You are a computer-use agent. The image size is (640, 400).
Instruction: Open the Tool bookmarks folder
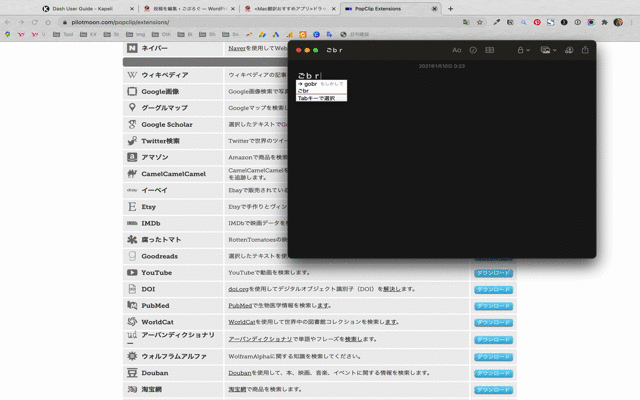(x=63, y=34)
